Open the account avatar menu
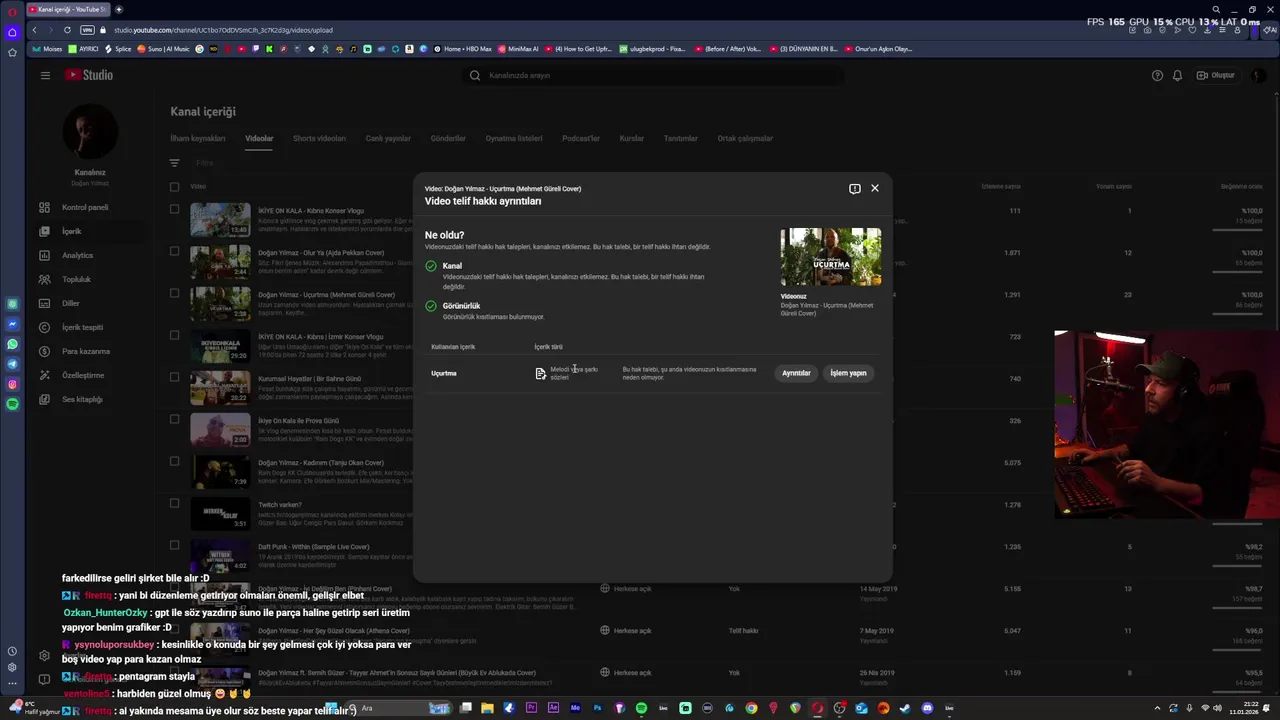This screenshot has height=720, width=1280. (1257, 75)
